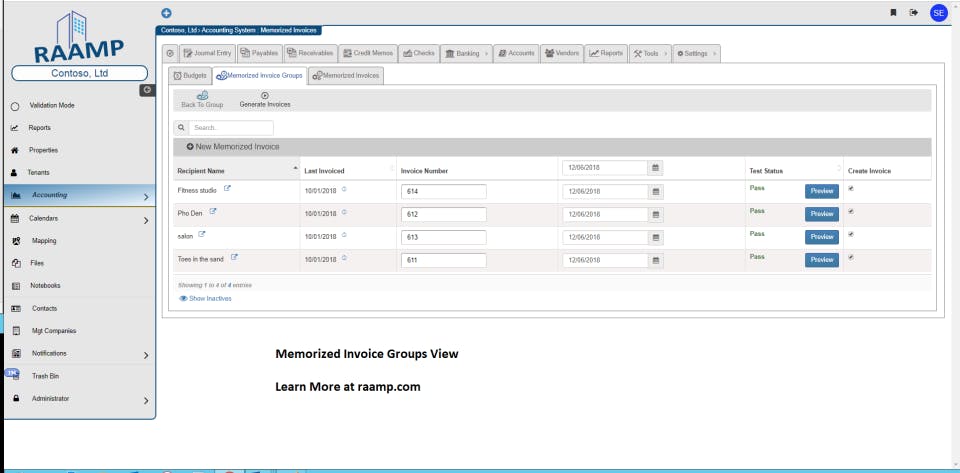The image size is (960, 473).
Task: Click invoice number field showing 611
Action: (x=444, y=261)
